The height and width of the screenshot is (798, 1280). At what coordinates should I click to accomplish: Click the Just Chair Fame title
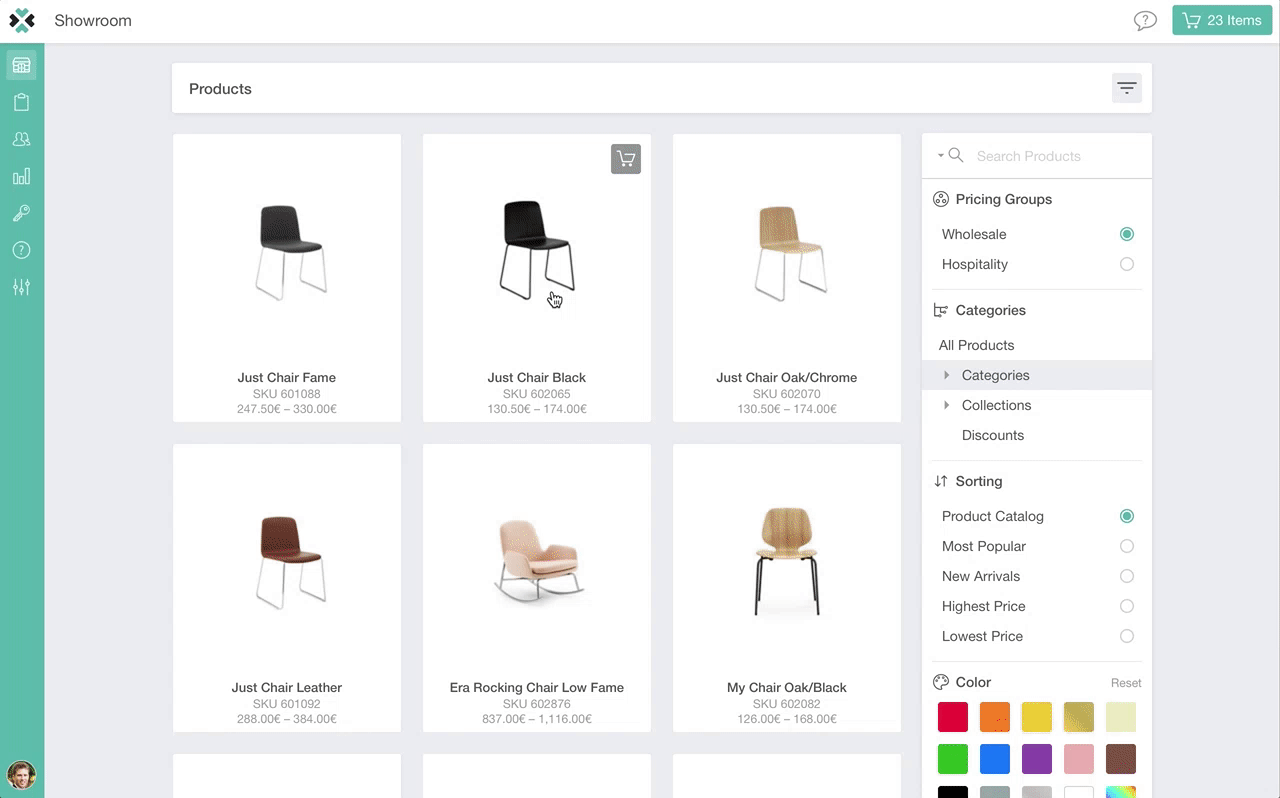[287, 377]
